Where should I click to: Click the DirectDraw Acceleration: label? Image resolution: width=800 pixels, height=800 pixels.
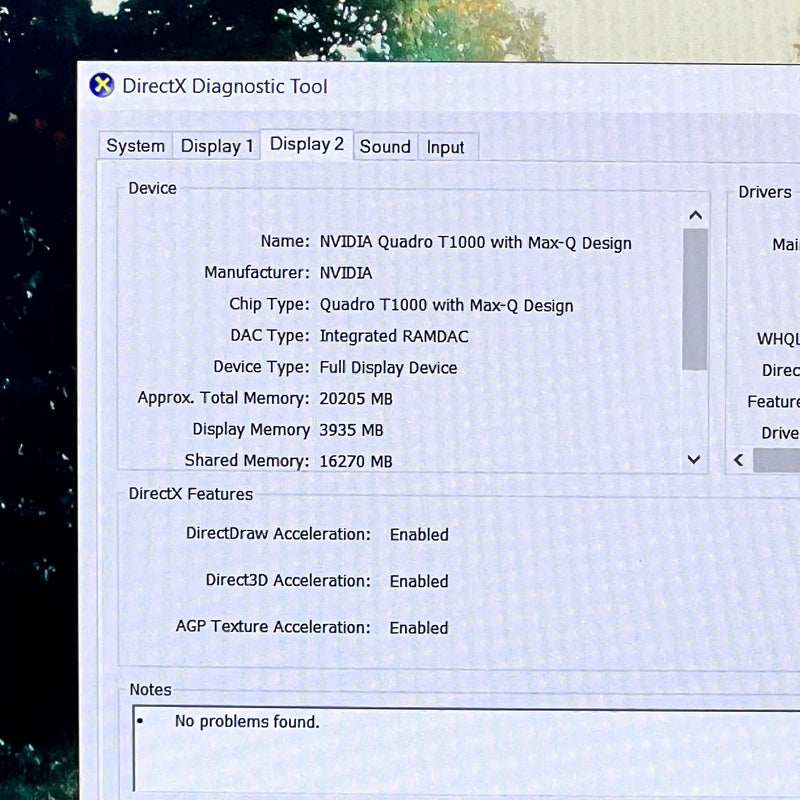(279, 534)
